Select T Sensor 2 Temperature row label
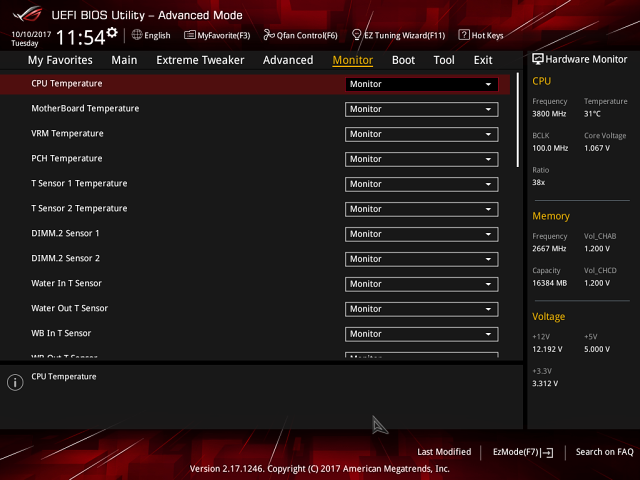640x480 pixels. [79, 209]
